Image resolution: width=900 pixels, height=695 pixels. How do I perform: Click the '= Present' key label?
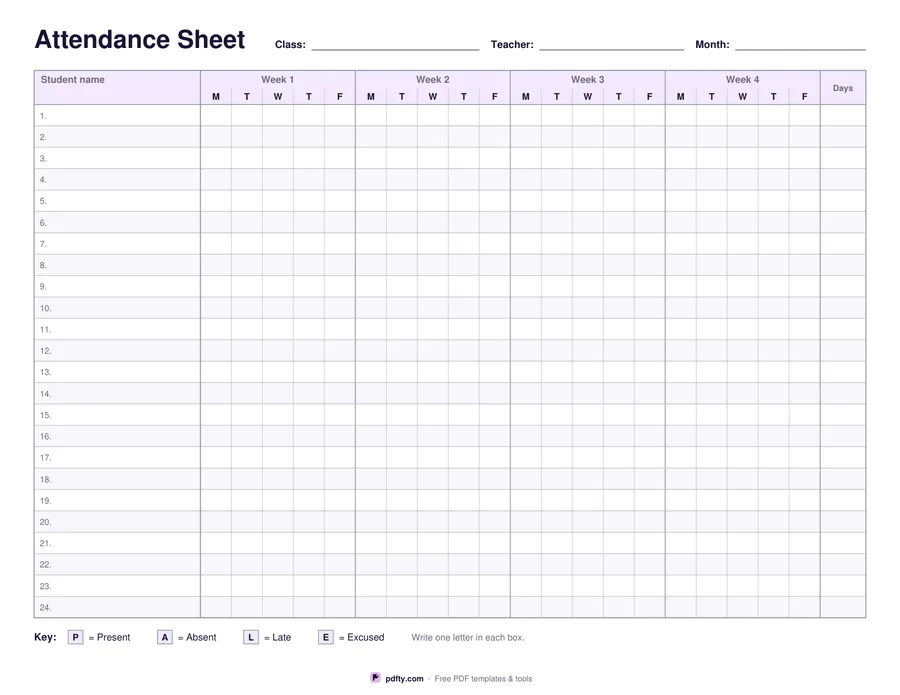click(109, 637)
